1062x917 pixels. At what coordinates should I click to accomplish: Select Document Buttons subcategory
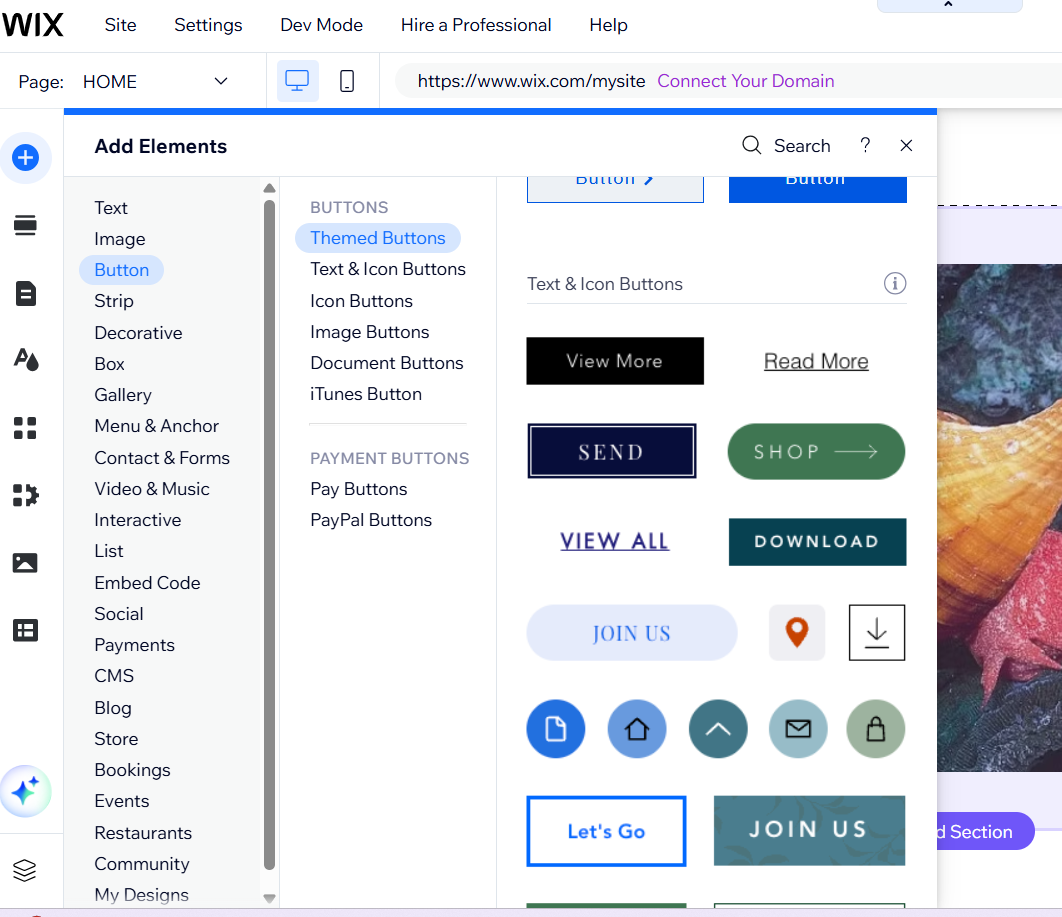click(x=387, y=363)
